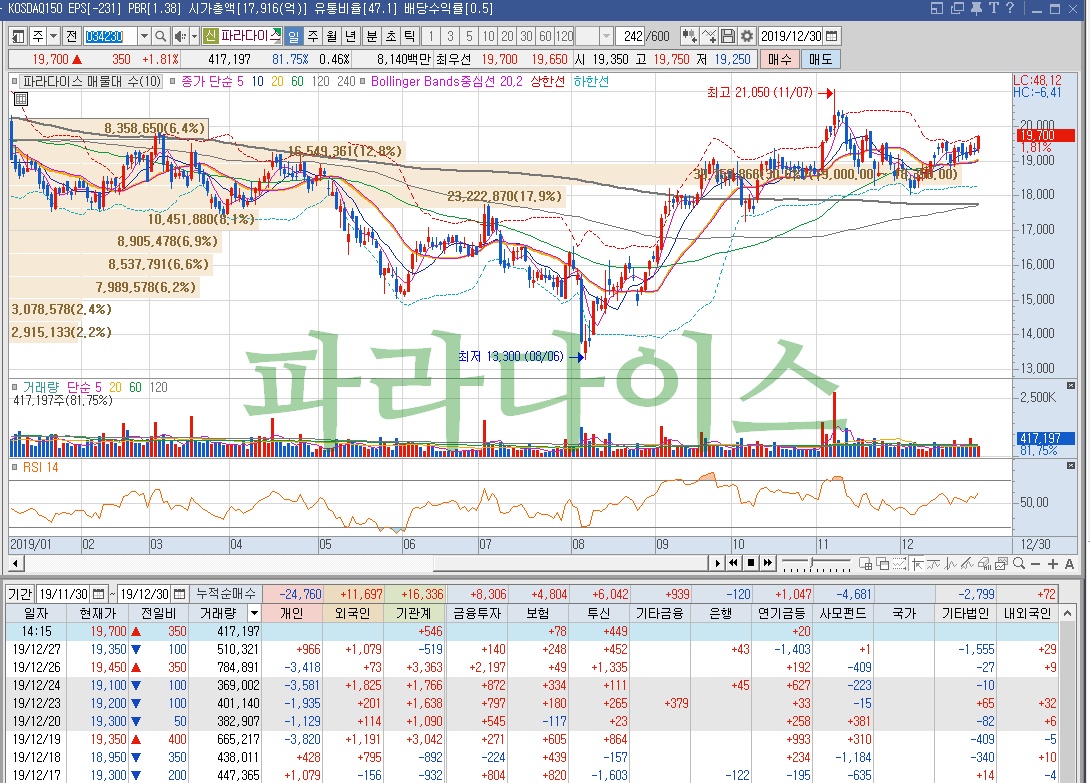Click the 매수 buy button
This screenshot has height=783, width=1090.
click(780, 59)
